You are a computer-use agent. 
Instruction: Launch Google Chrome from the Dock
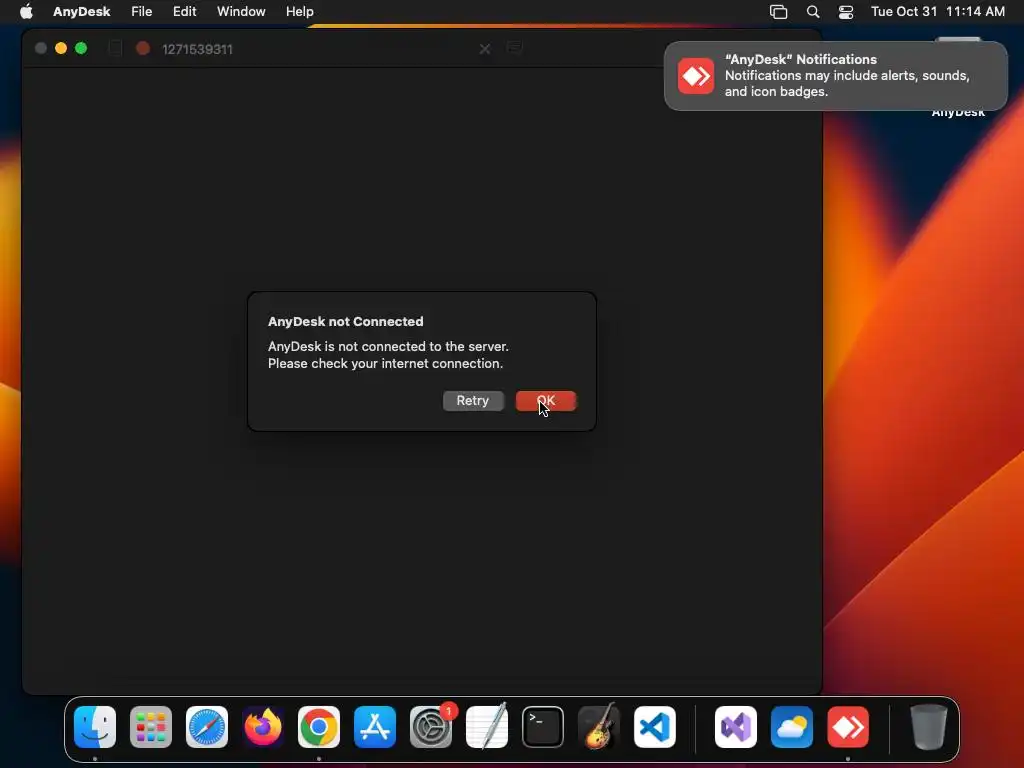coord(319,727)
